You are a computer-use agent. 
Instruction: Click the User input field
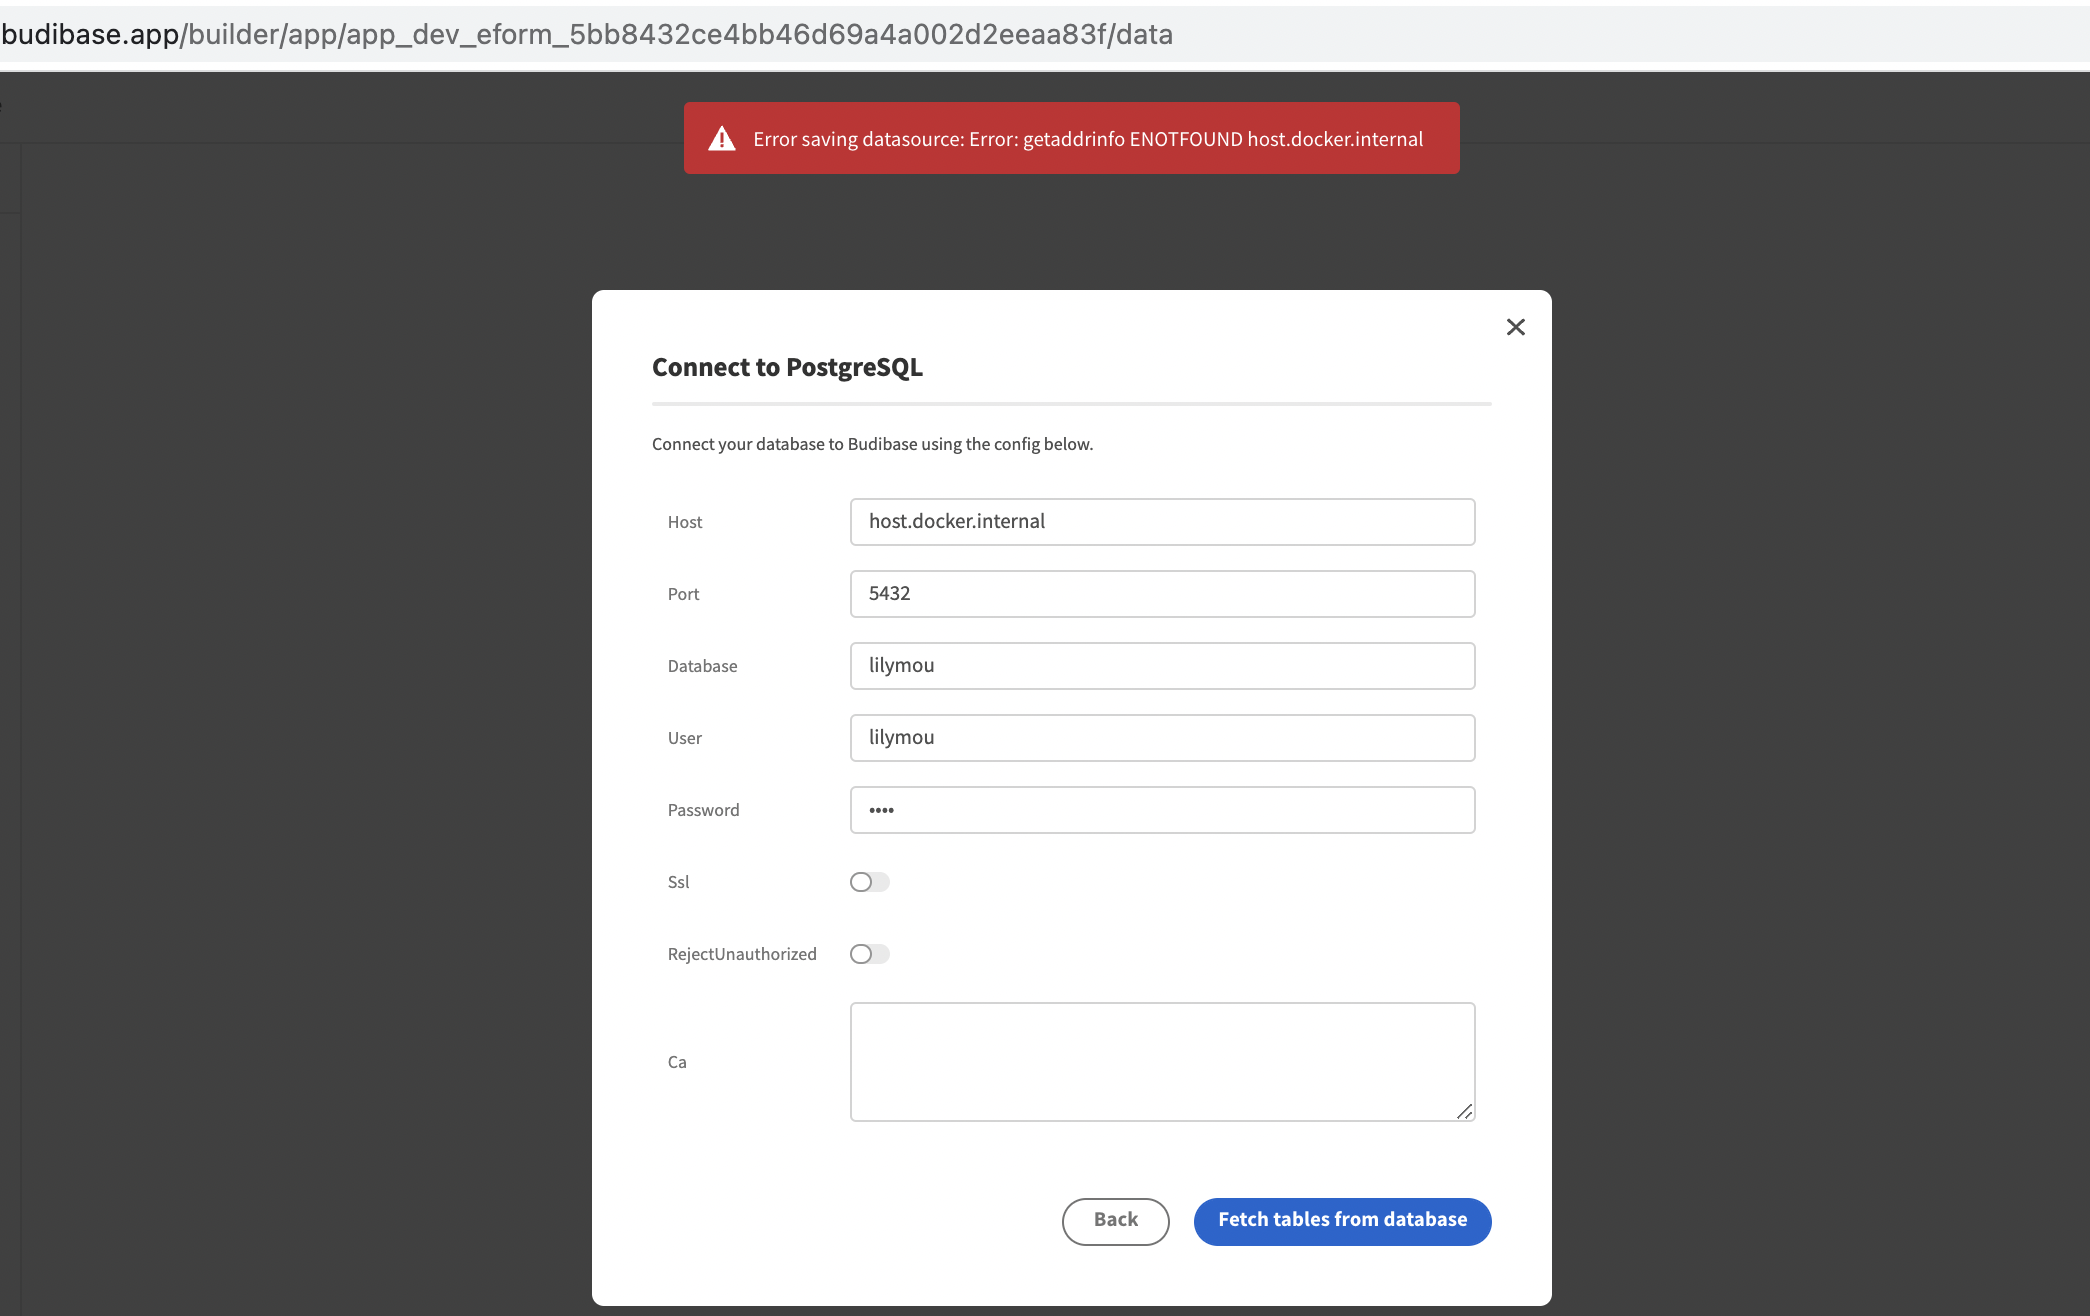click(1162, 738)
